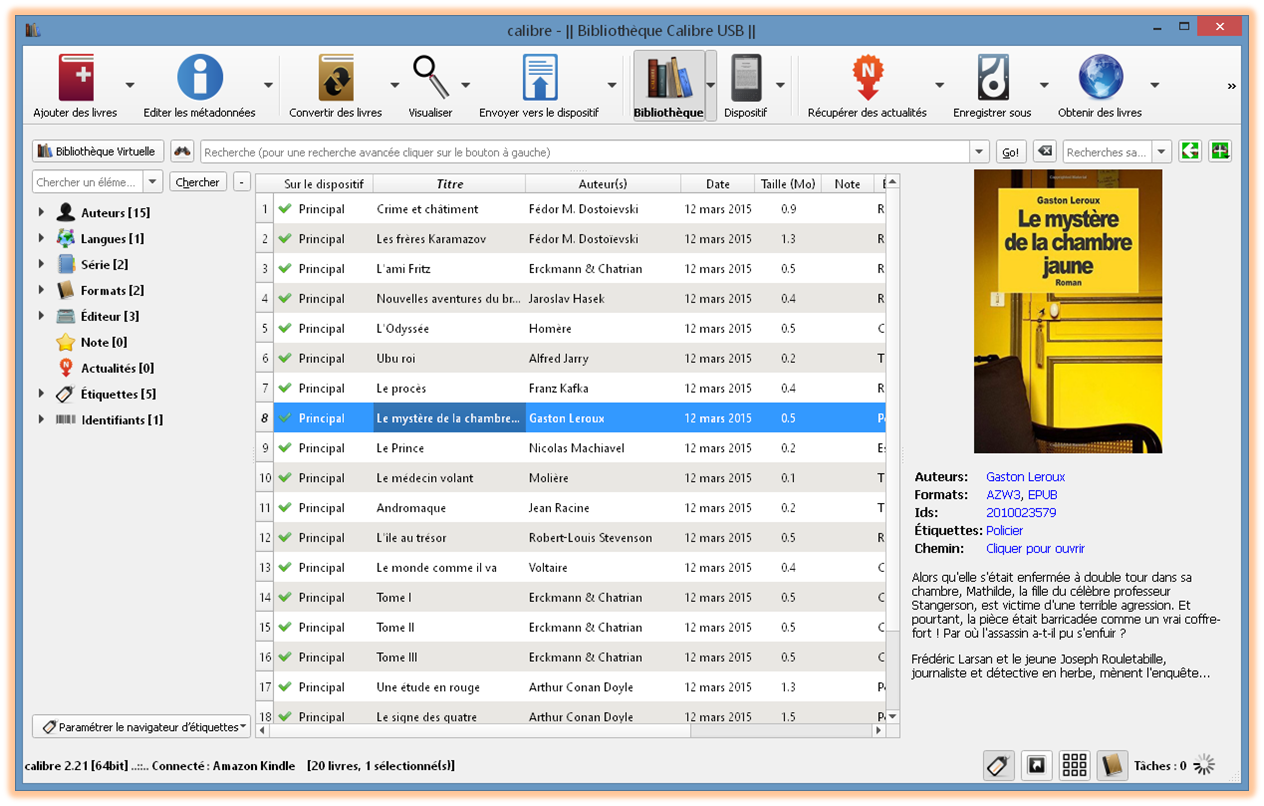Expand the Auteurs [15] tree node

coord(41,212)
